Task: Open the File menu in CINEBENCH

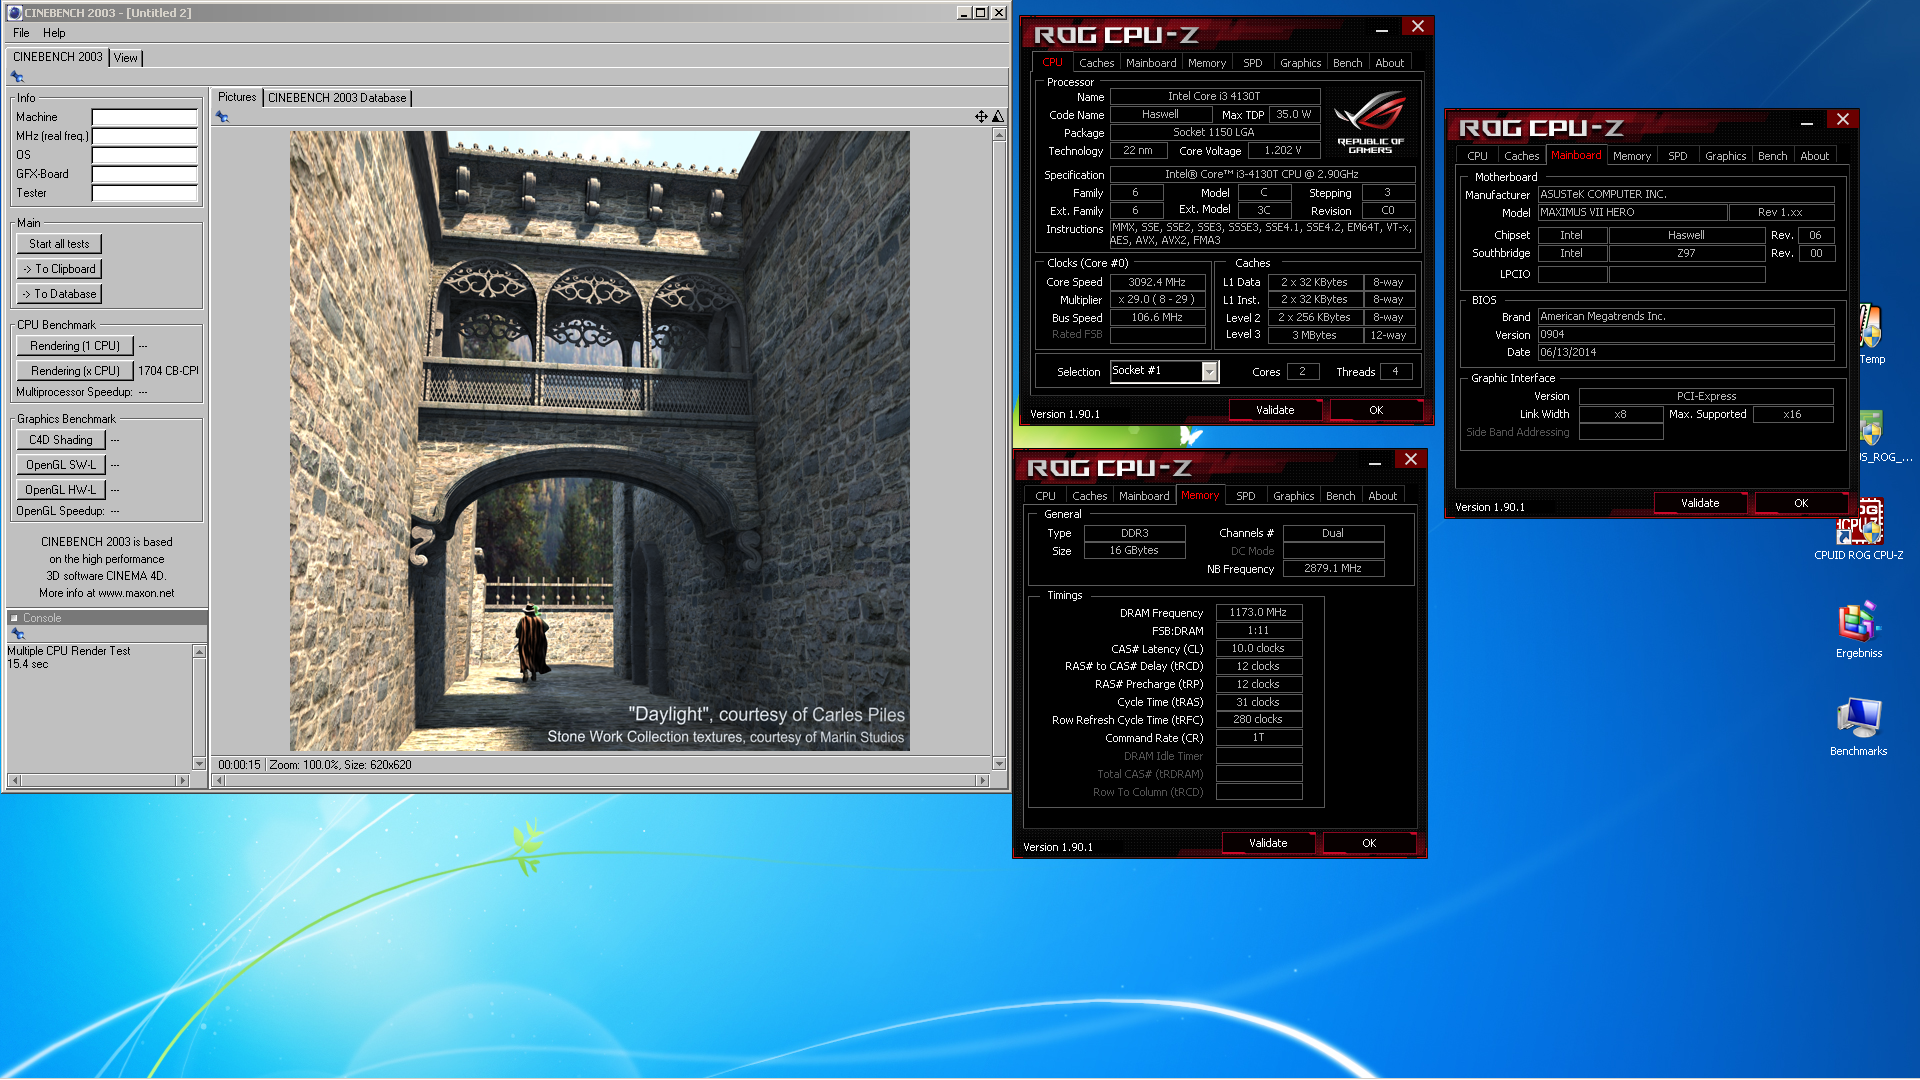Action: coord(21,33)
